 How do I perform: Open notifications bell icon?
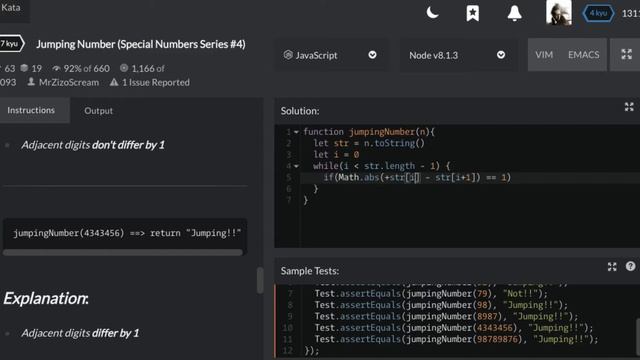[514, 13]
